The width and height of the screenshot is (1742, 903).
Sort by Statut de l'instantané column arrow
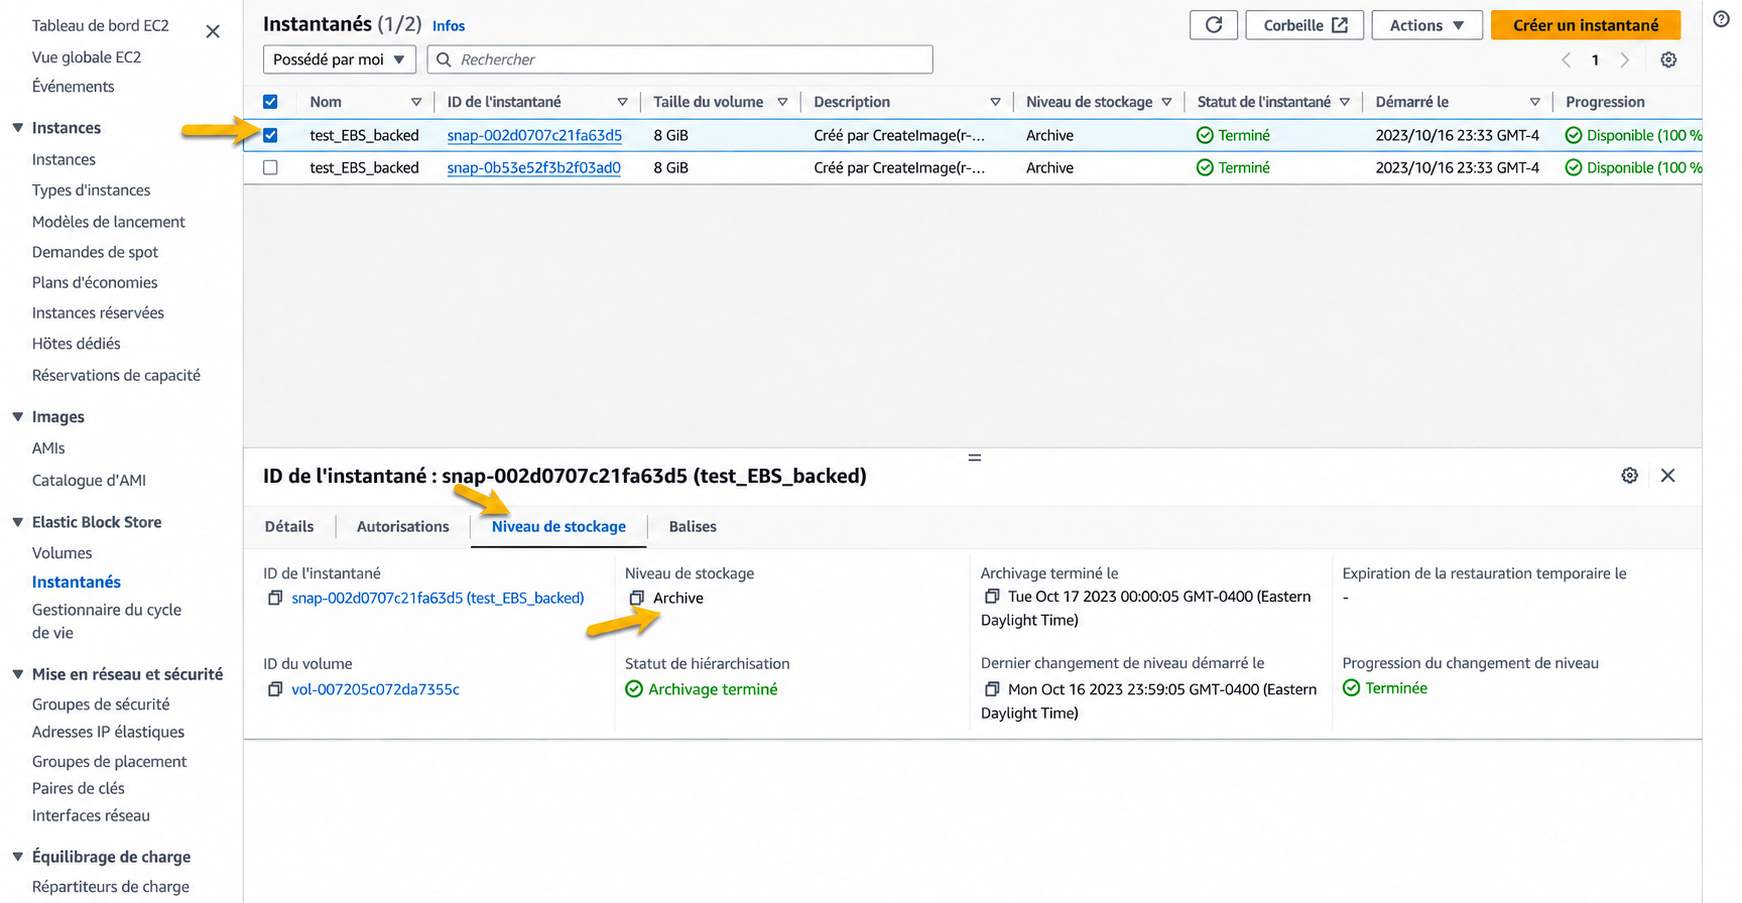[x=1344, y=102]
